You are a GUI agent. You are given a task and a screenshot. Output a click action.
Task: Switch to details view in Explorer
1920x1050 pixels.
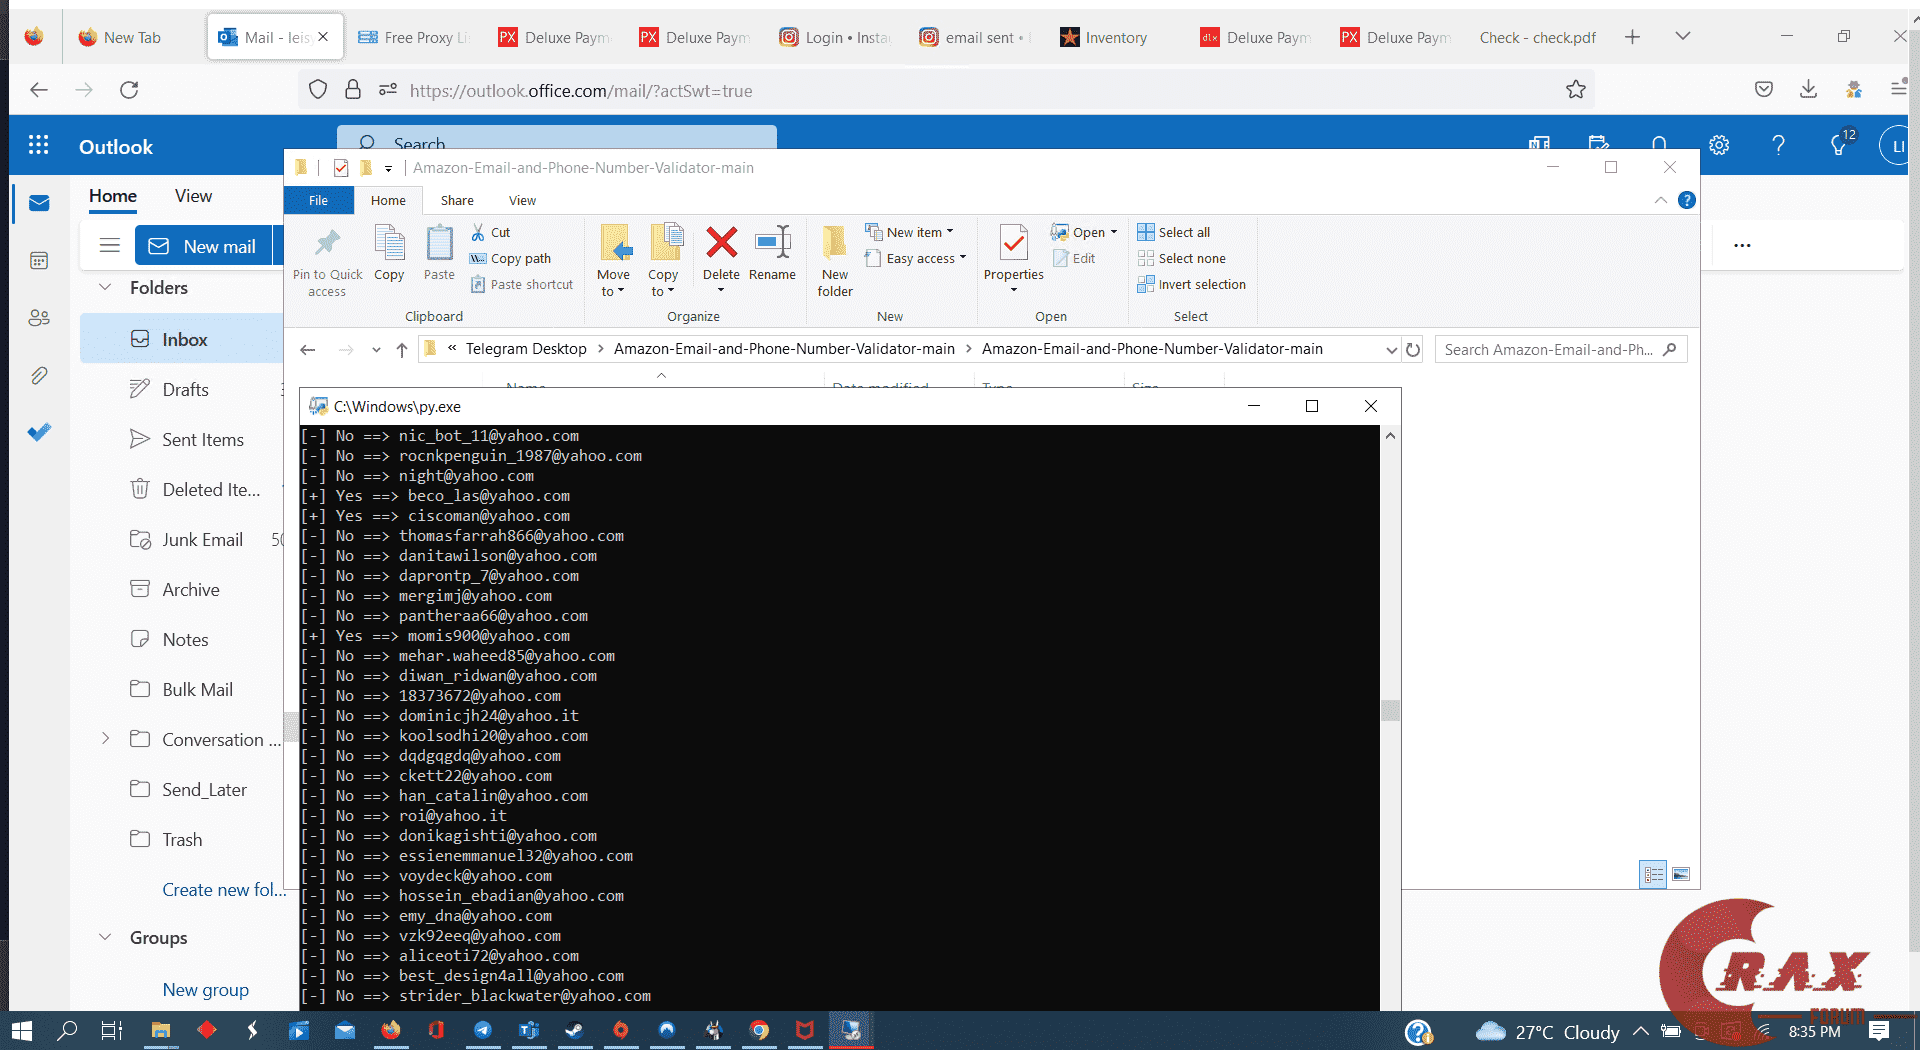(1654, 874)
